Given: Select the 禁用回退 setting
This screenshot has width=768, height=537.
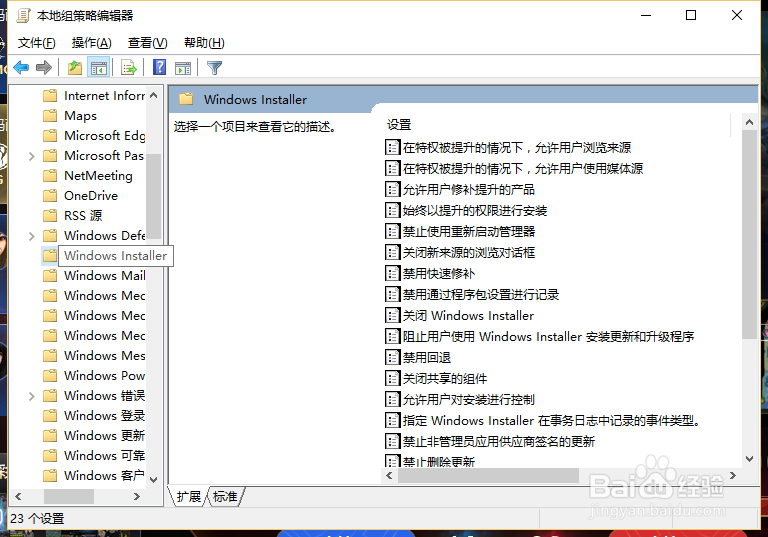Looking at the screenshot, I should (418, 358).
